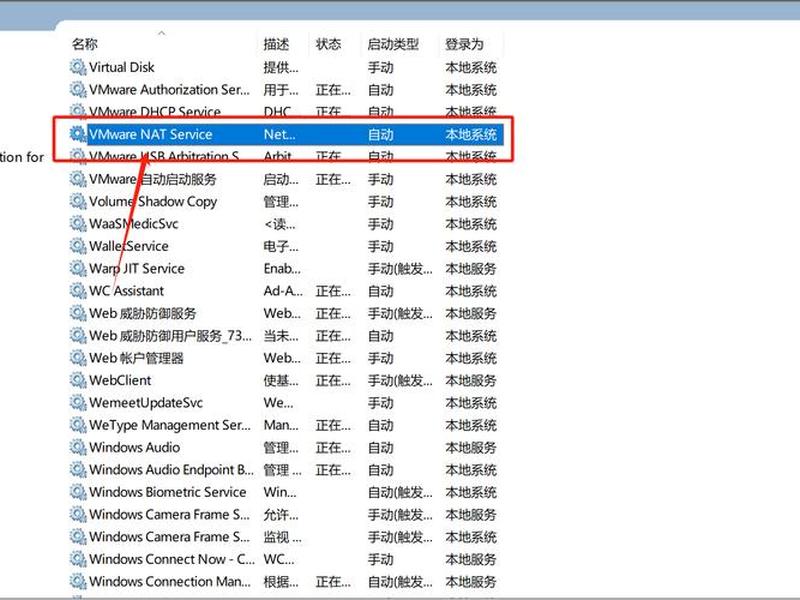Click the gear icon of Volume Shadow Copy

click(x=78, y=201)
